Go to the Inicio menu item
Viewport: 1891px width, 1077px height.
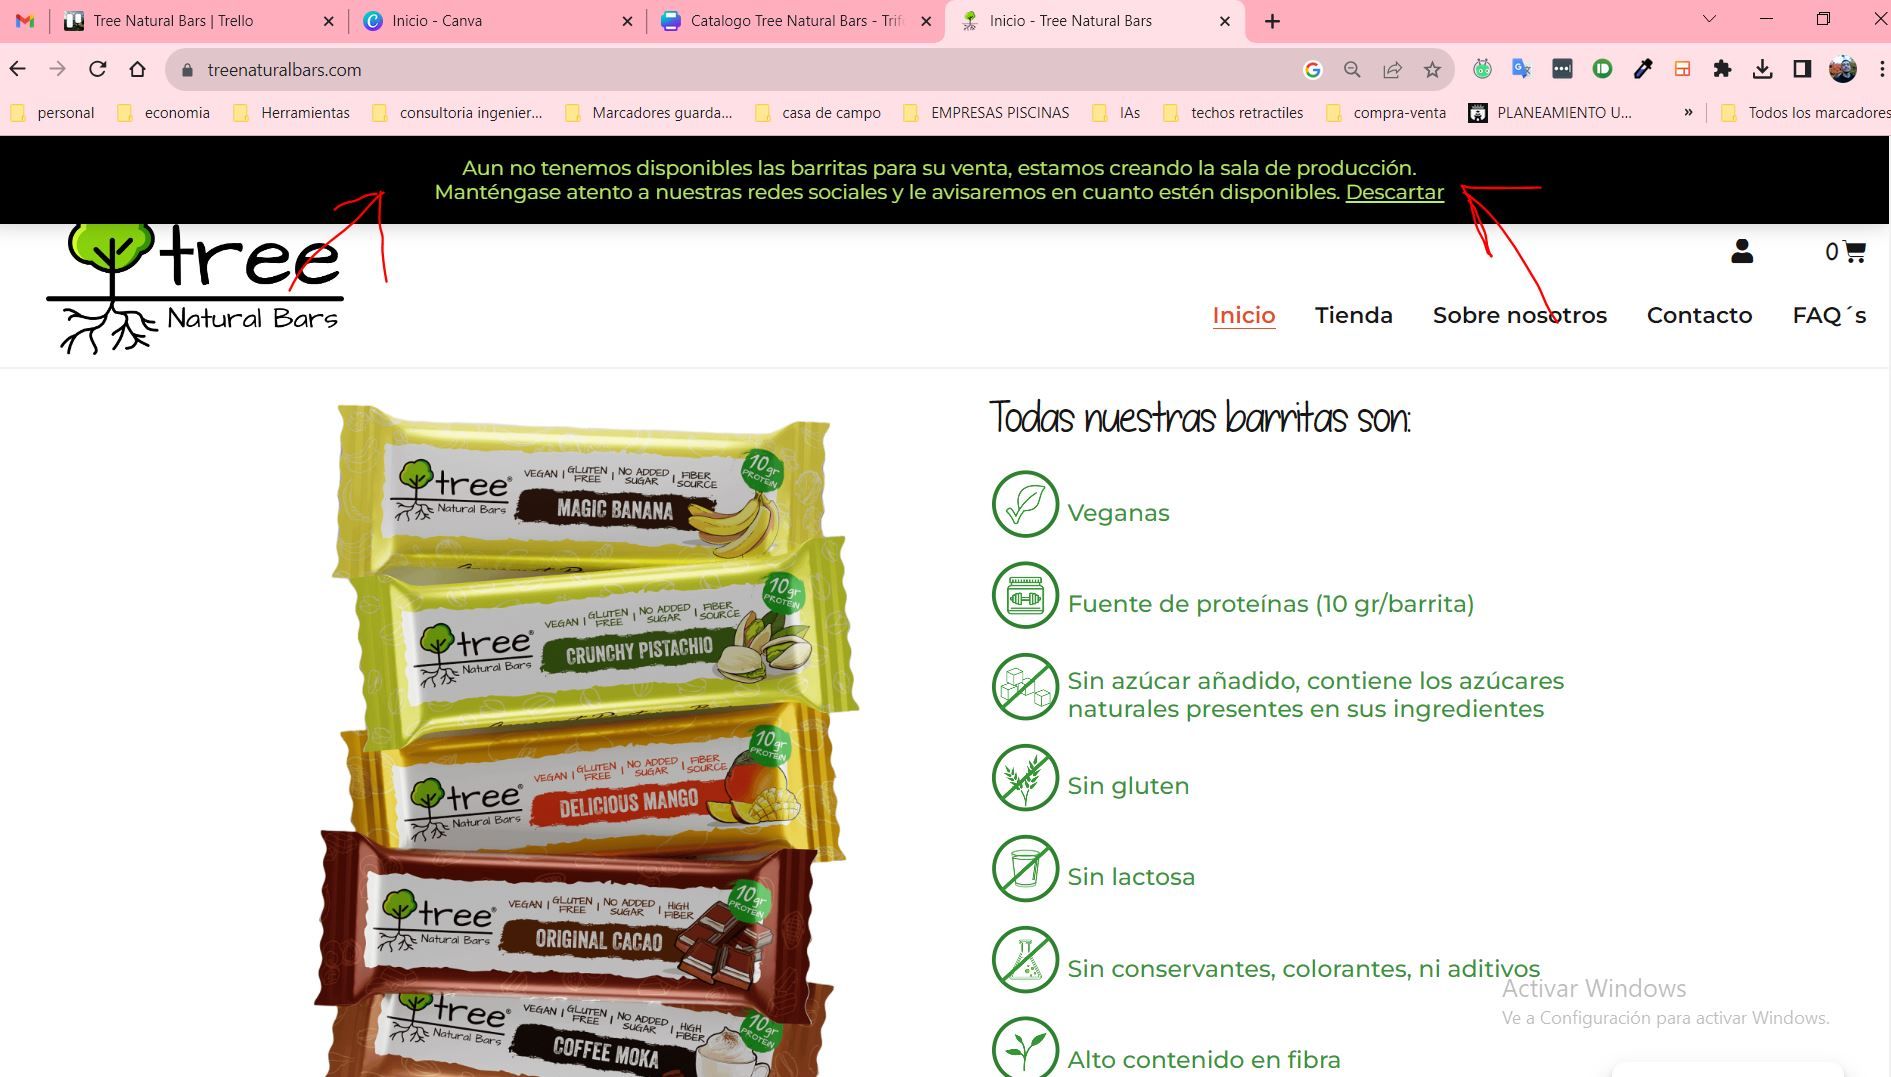pos(1244,315)
